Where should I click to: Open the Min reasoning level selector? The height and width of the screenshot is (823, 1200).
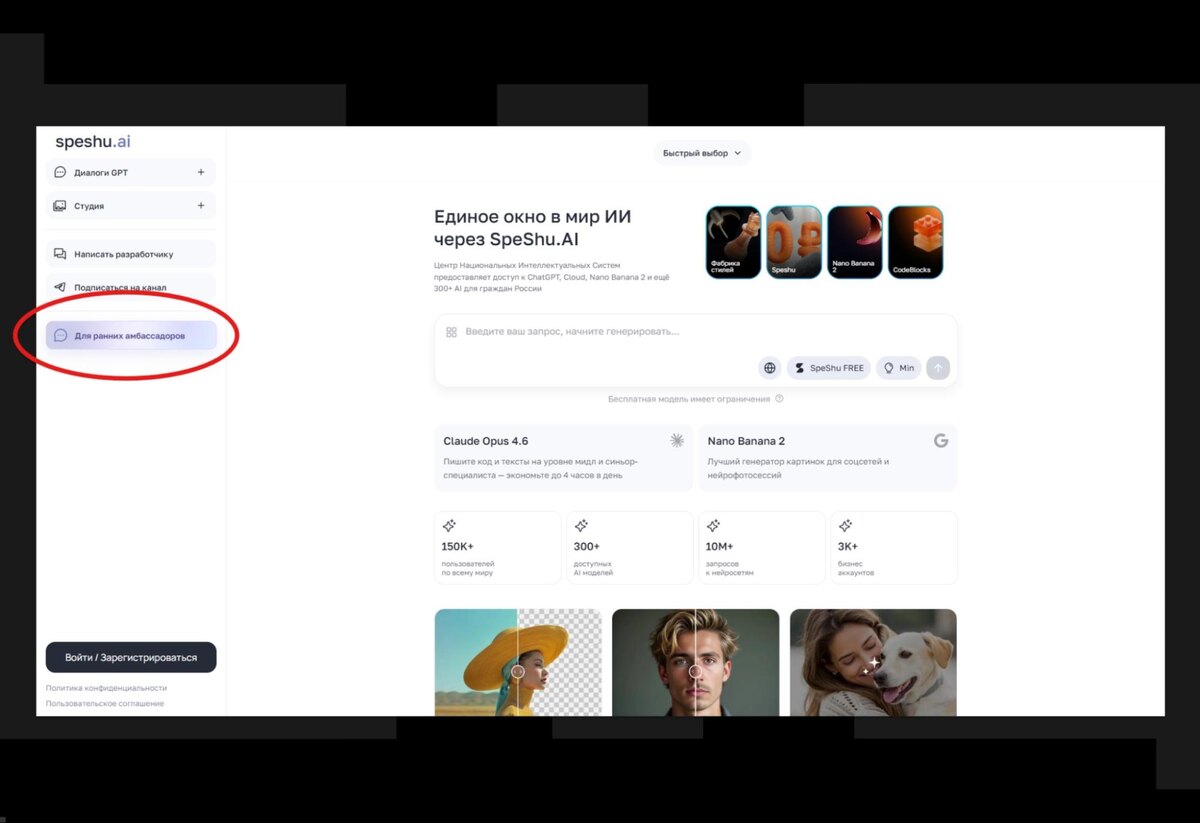[x=899, y=368]
